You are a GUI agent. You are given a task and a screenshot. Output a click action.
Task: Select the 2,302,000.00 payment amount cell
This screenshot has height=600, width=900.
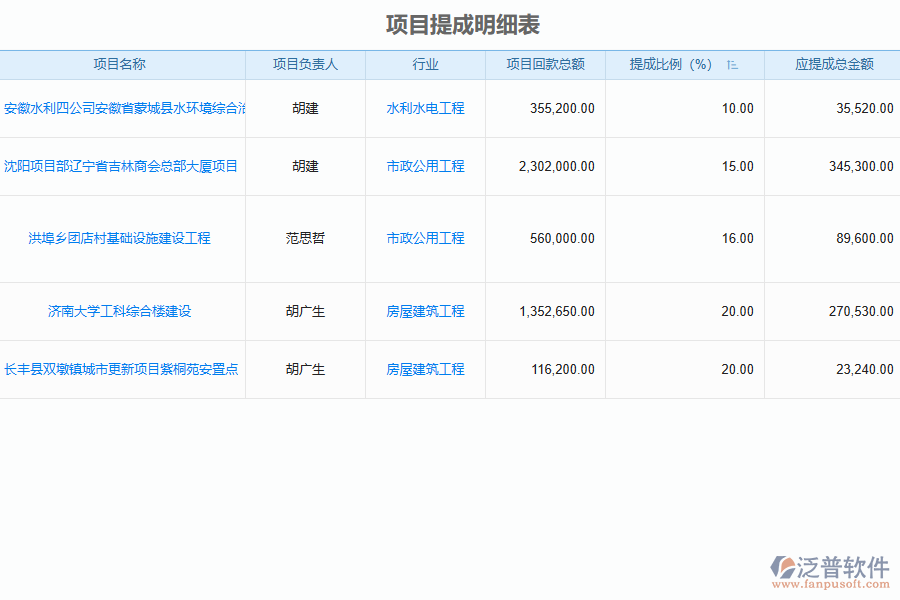557,166
